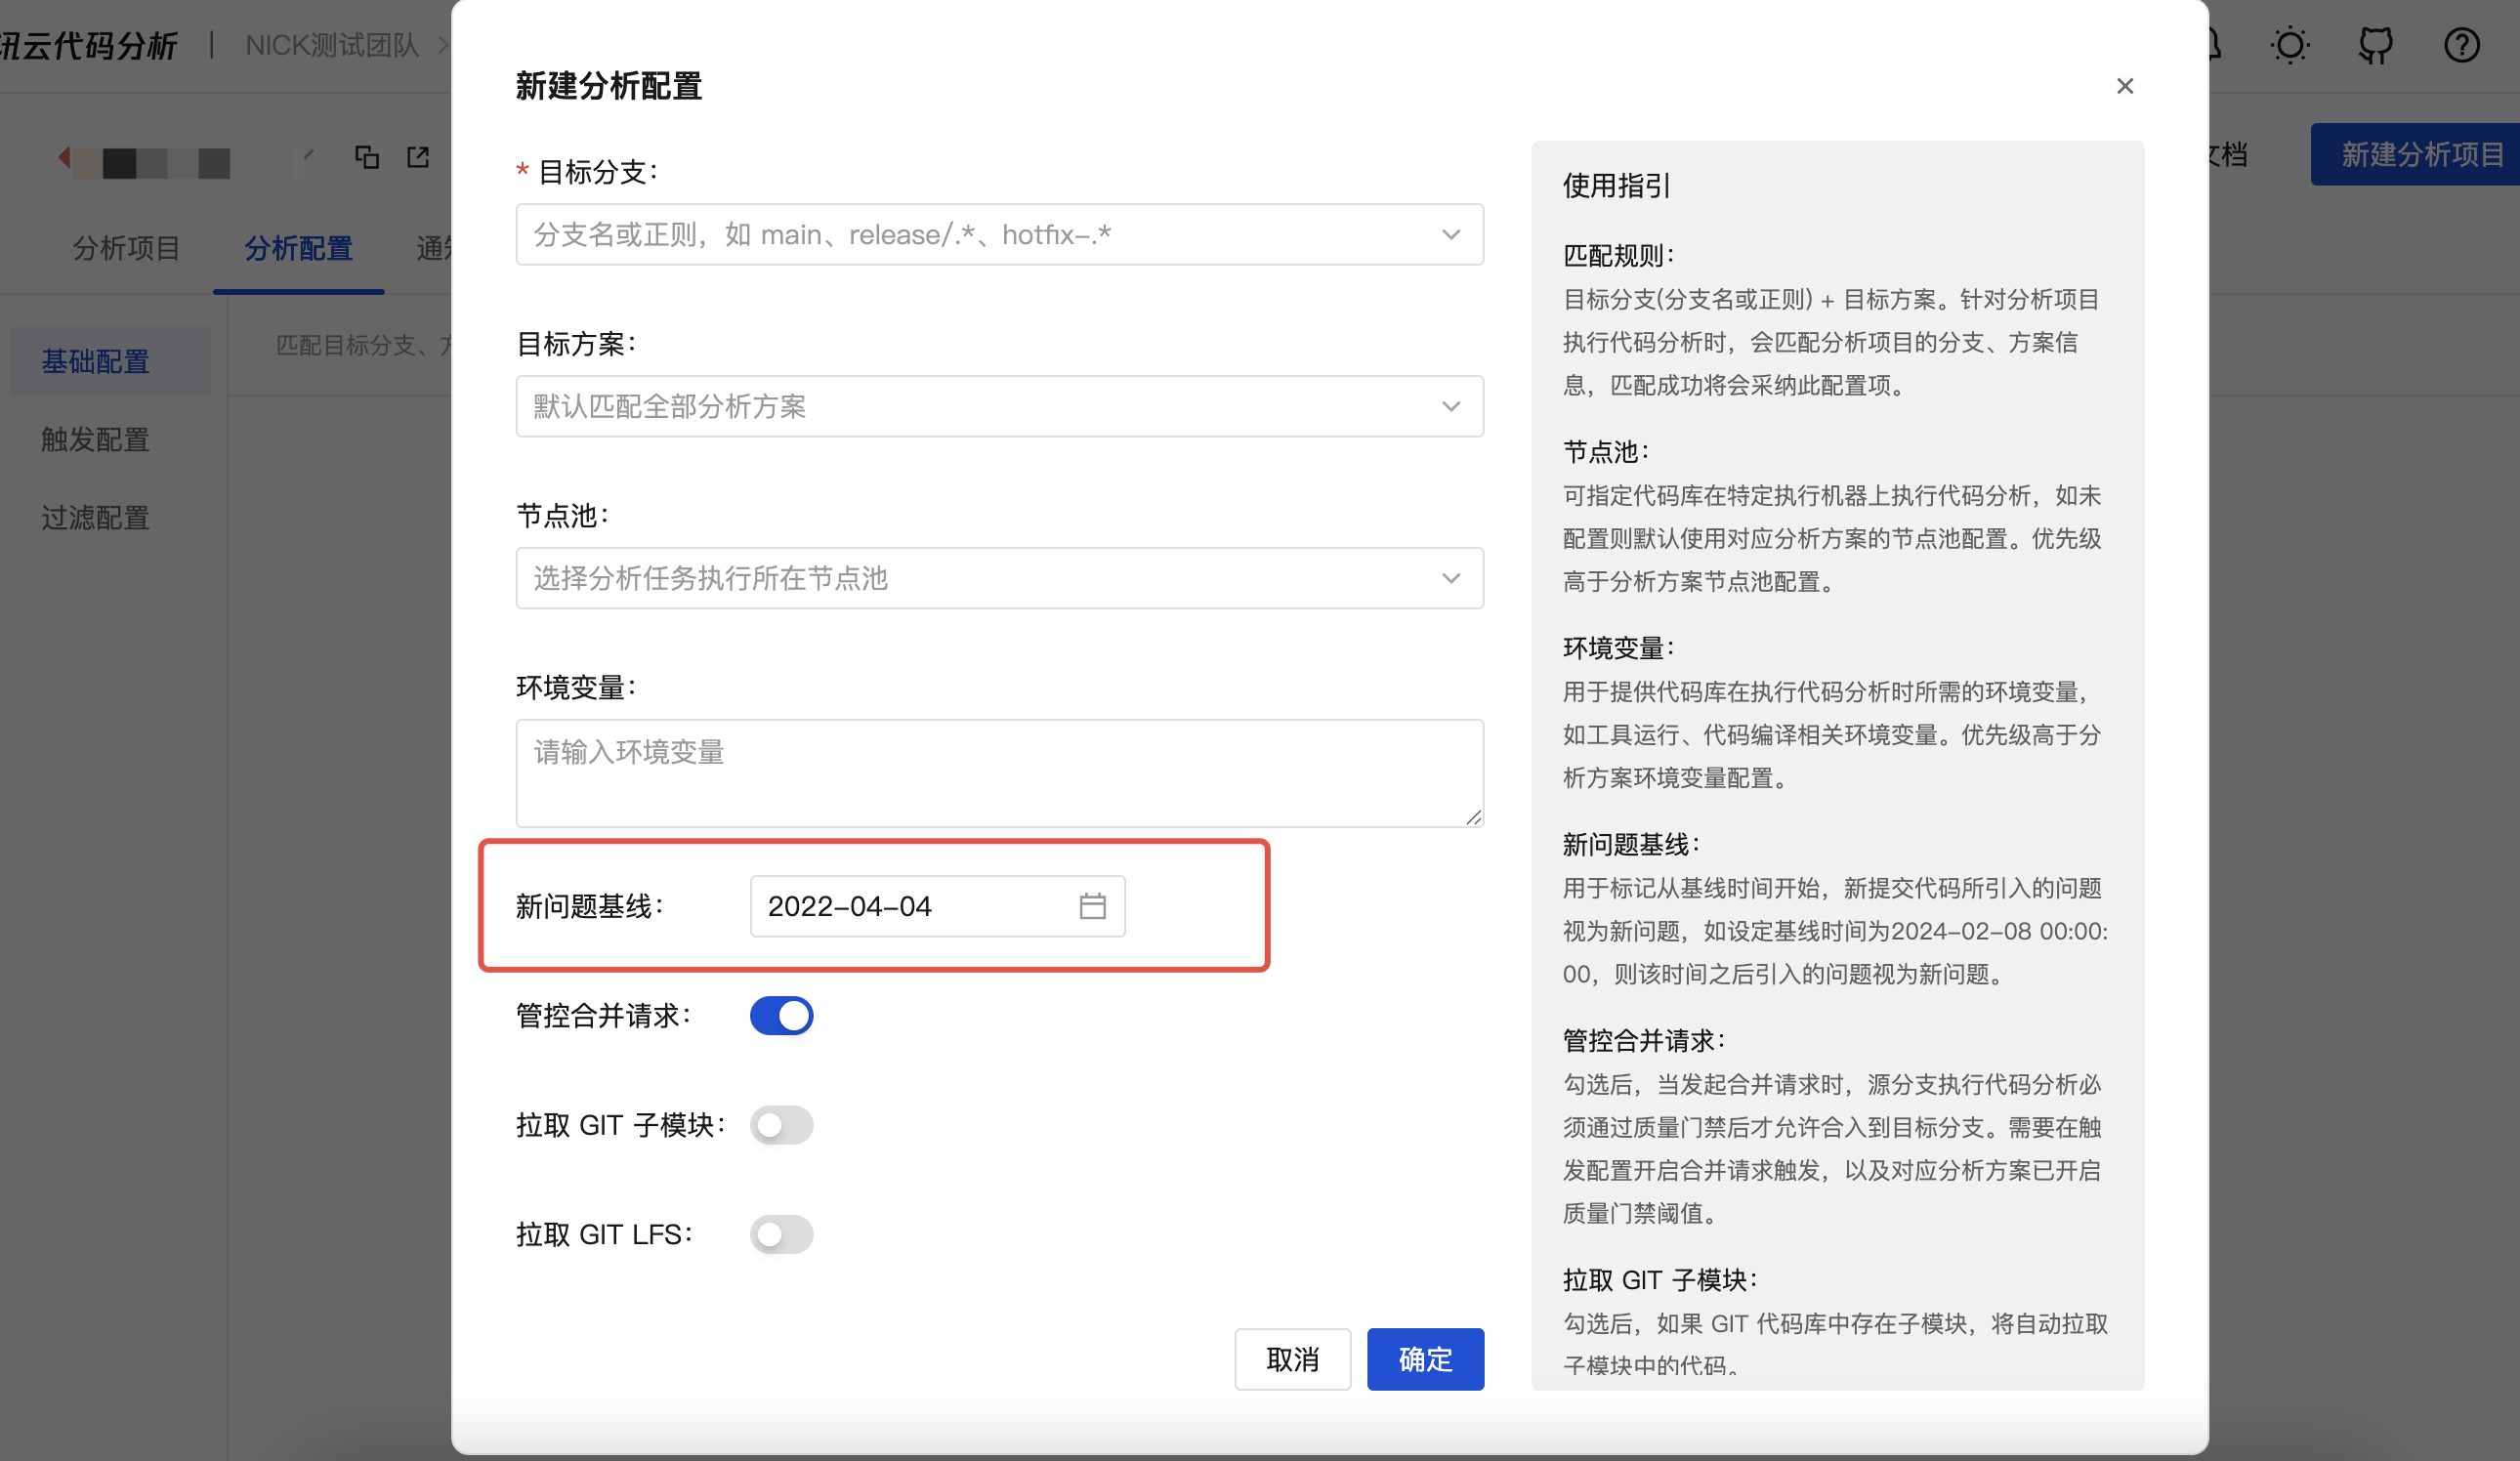Screen dimensions: 2520x1461
Task: Select 触发配置 in the left sidebar
Action: click(96, 439)
